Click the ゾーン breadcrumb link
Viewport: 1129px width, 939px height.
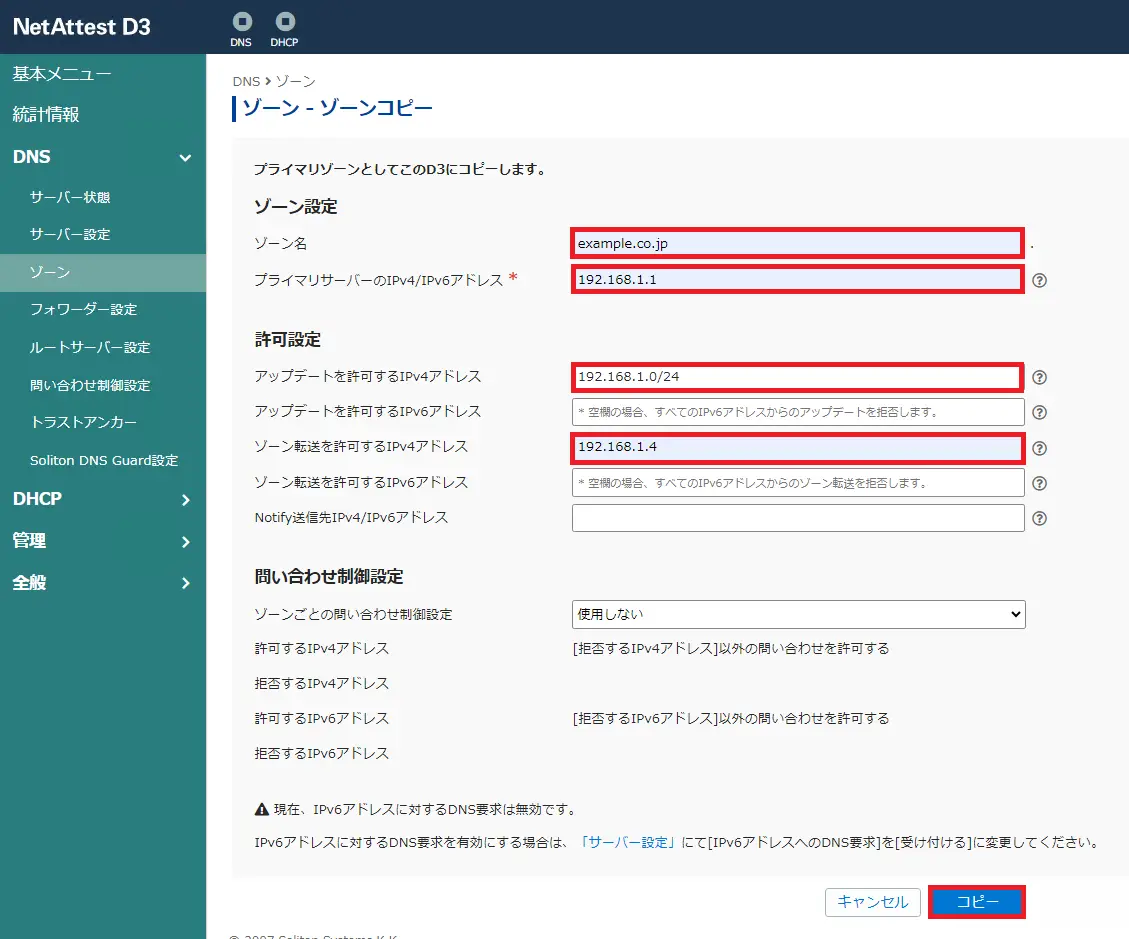coord(295,81)
